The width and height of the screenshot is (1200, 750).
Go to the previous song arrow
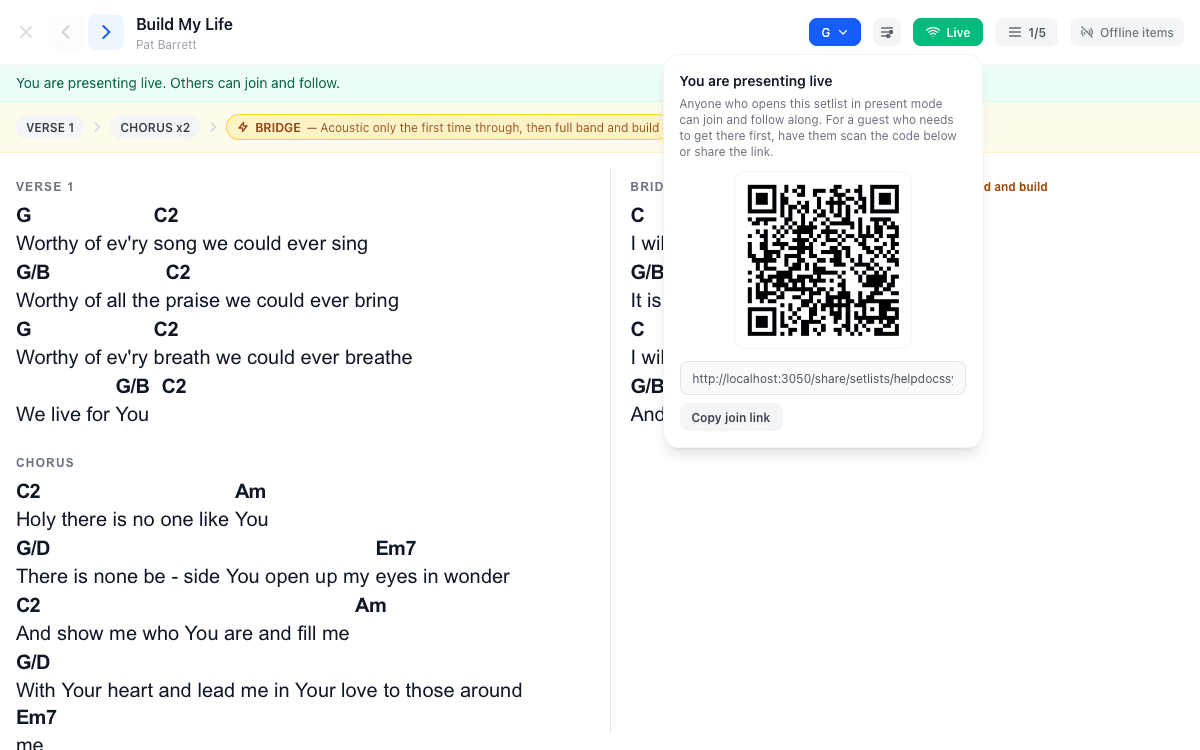pyautogui.click(x=66, y=32)
